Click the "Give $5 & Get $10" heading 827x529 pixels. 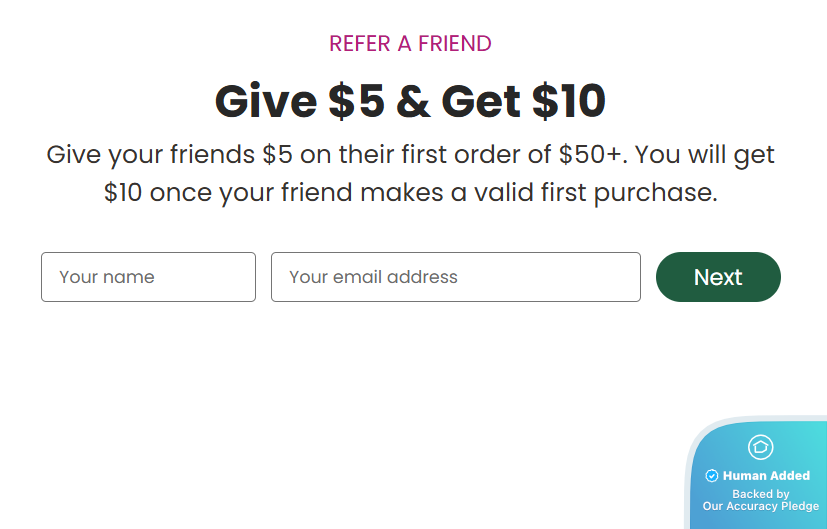click(410, 101)
